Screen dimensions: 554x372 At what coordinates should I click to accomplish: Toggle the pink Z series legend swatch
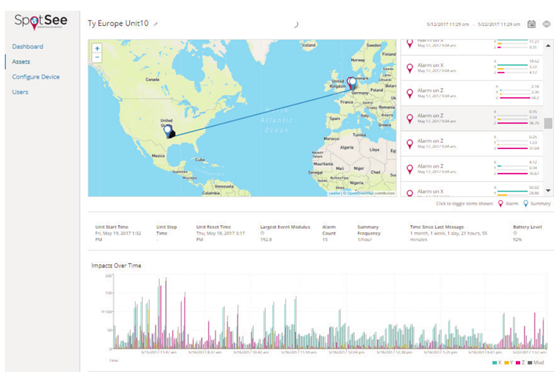tap(518, 362)
